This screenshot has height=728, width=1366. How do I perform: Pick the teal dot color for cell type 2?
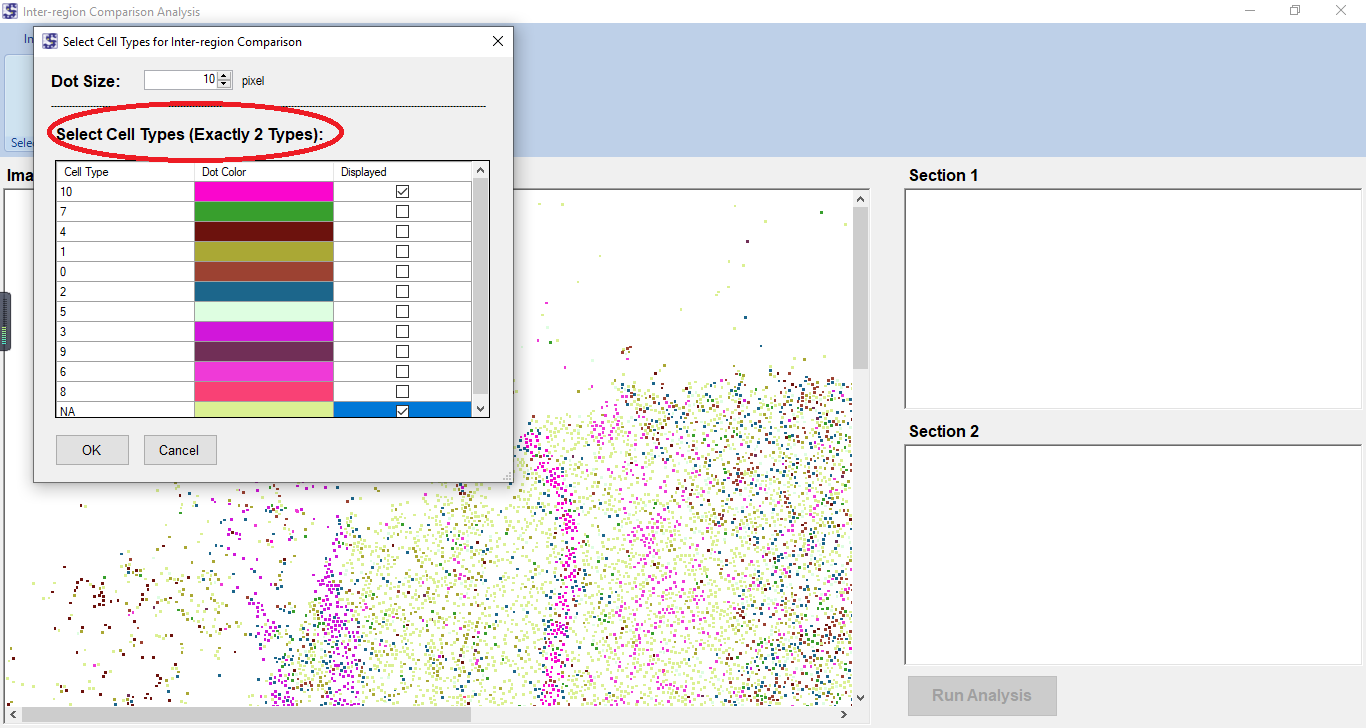264,291
